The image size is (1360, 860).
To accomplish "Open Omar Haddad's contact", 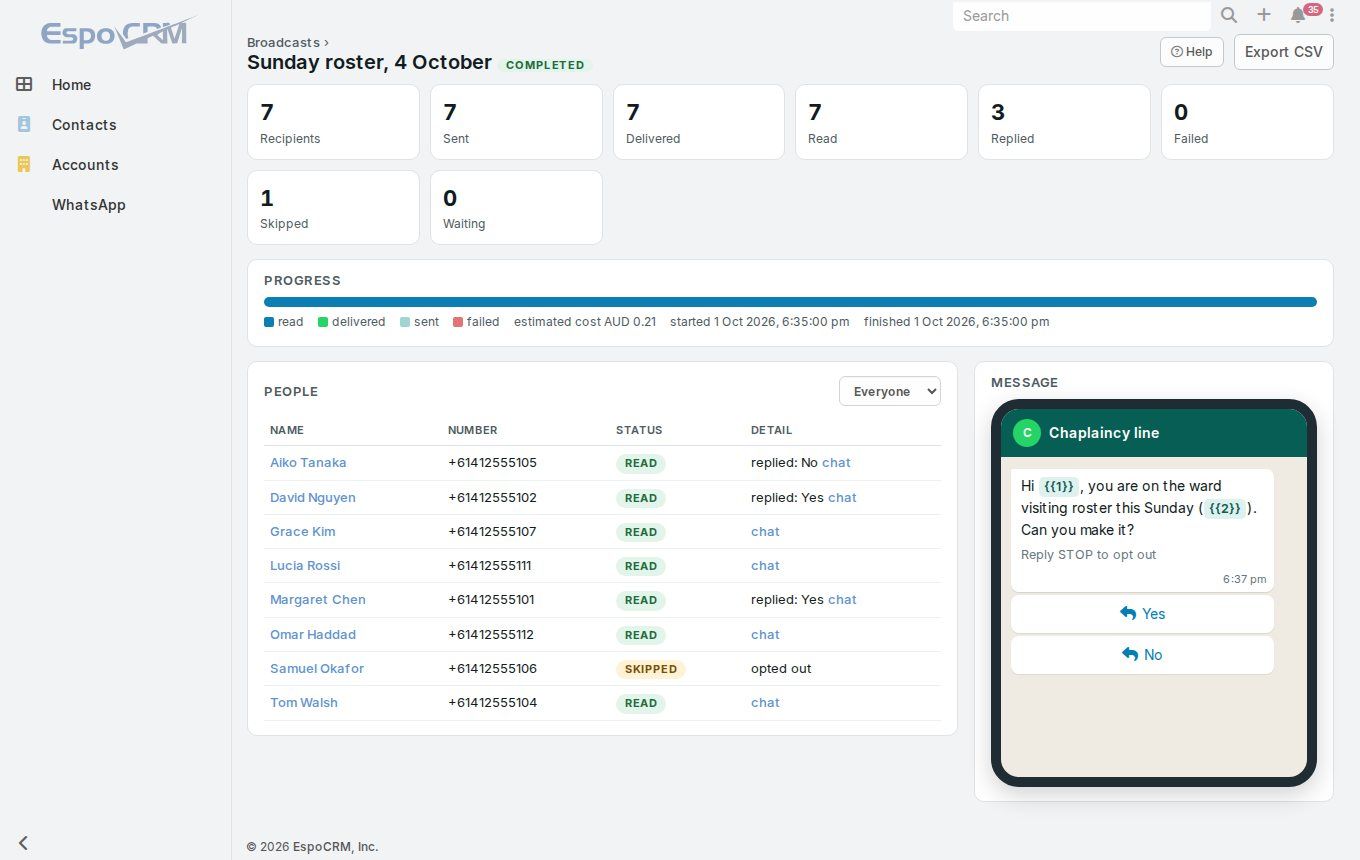I will [x=313, y=635].
